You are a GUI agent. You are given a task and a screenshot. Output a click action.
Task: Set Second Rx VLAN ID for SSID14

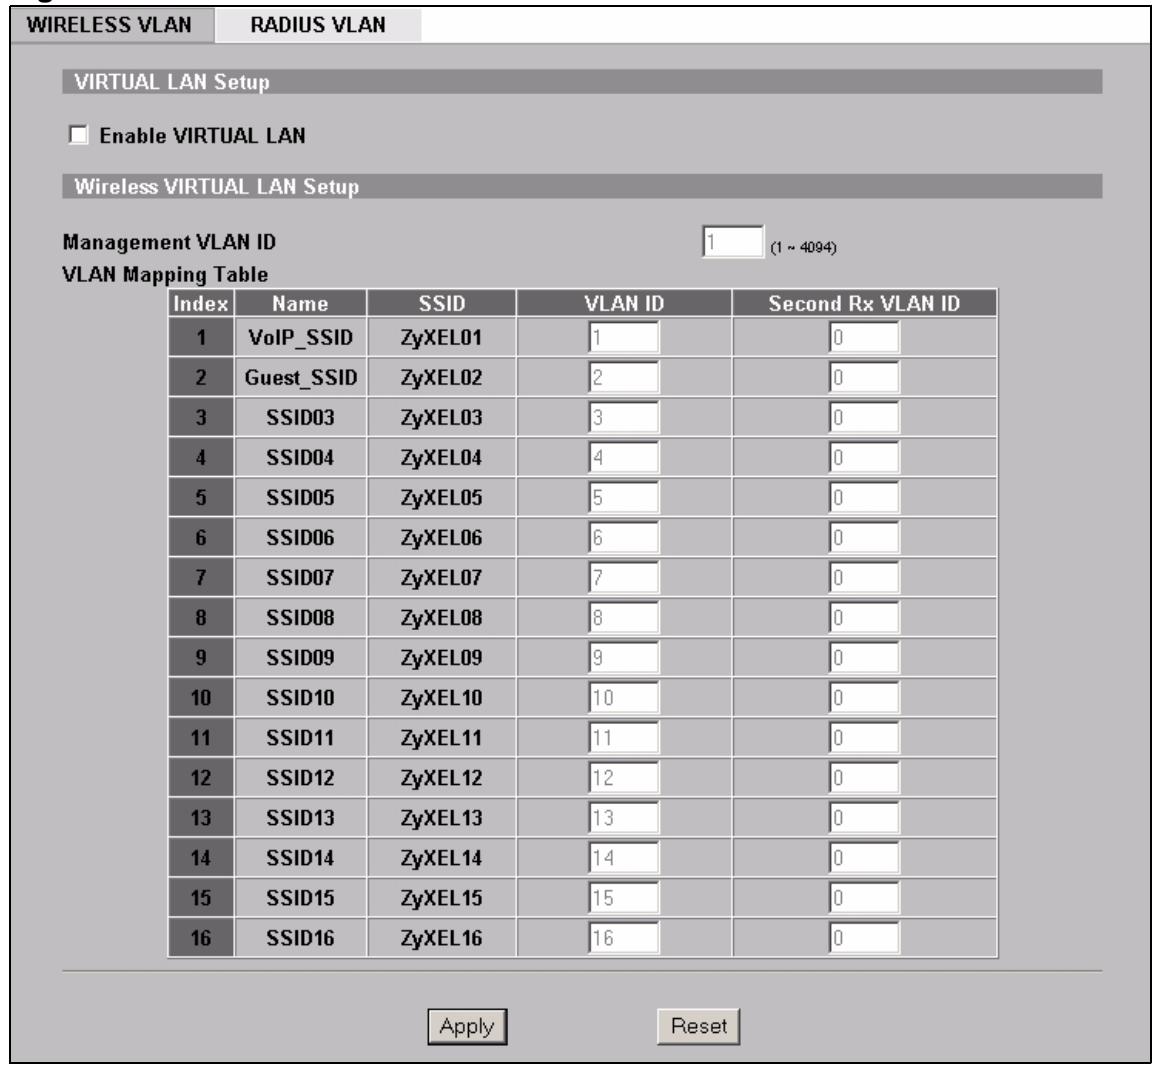click(x=864, y=858)
